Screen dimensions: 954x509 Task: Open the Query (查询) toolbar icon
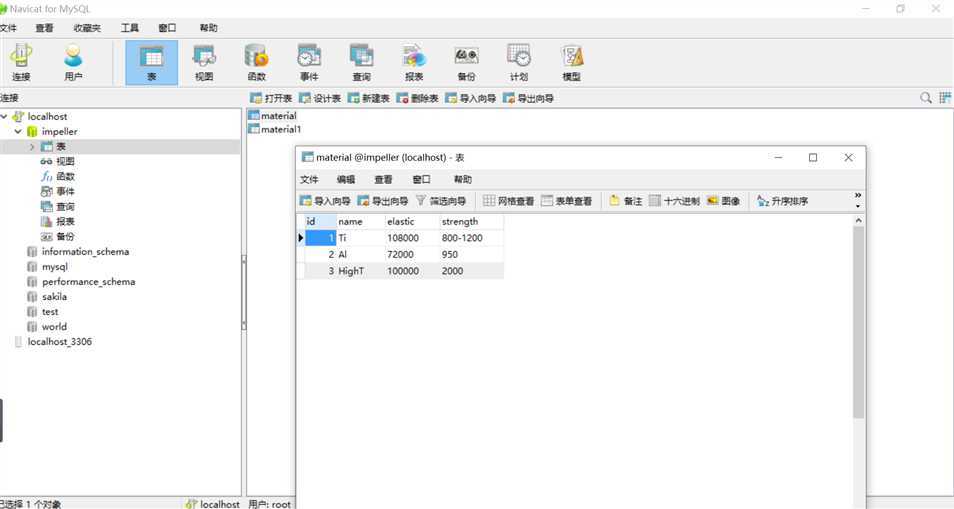coord(361,63)
